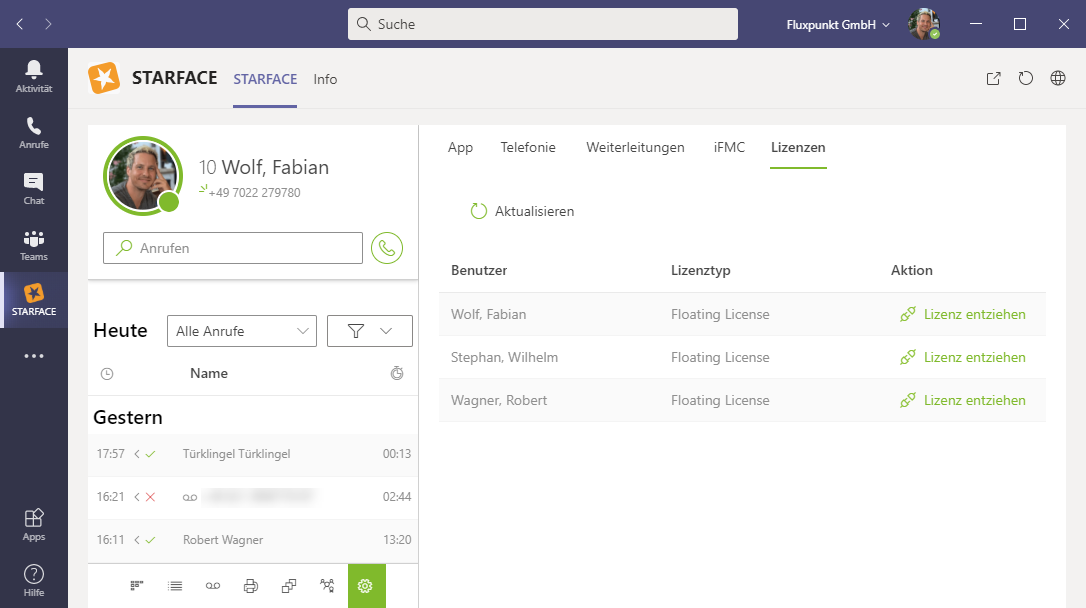This screenshot has width=1086, height=608.
Task: Open the Telefonie settings tab
Action: pos(528,147)
